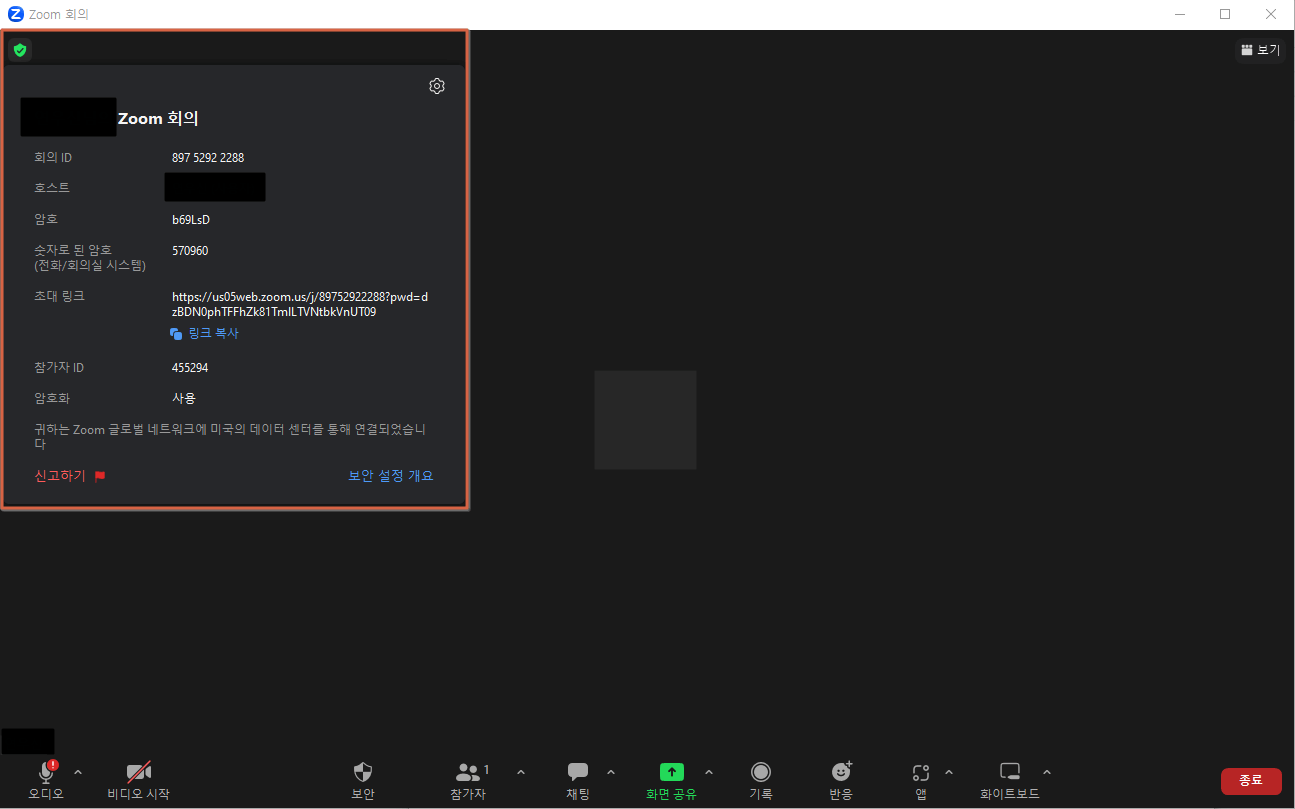Viewport: 1295px width, 809px height.
Task: Click numeric passcode 570960
Action: (x=190, y=251)
